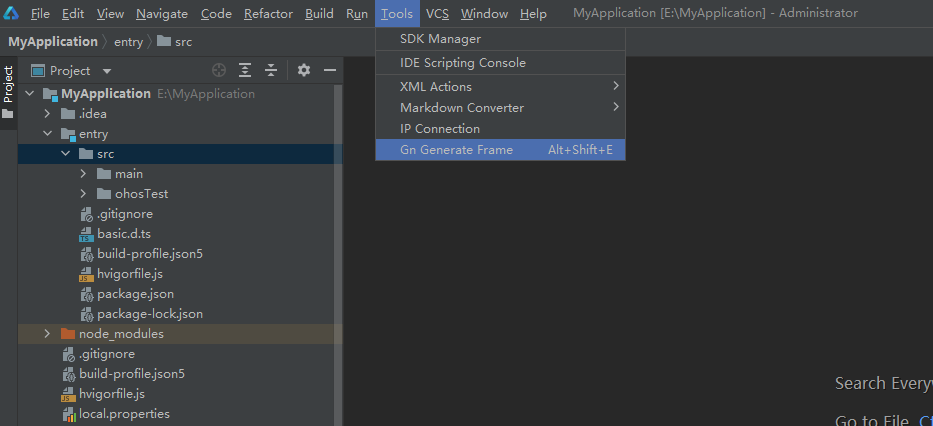This screenshot has height=426, width=933.
Task: Open Project panel settings gear
Action: pos(304,71)
